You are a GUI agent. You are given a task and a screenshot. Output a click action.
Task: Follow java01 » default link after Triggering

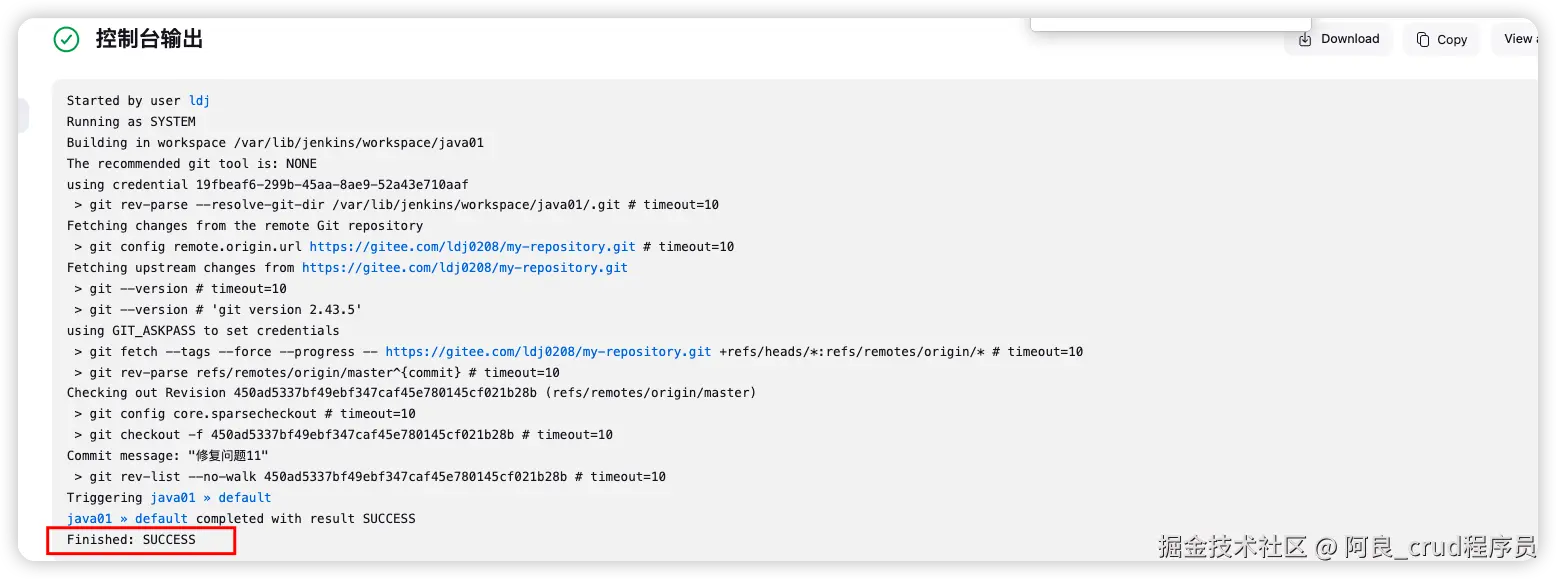210,498
